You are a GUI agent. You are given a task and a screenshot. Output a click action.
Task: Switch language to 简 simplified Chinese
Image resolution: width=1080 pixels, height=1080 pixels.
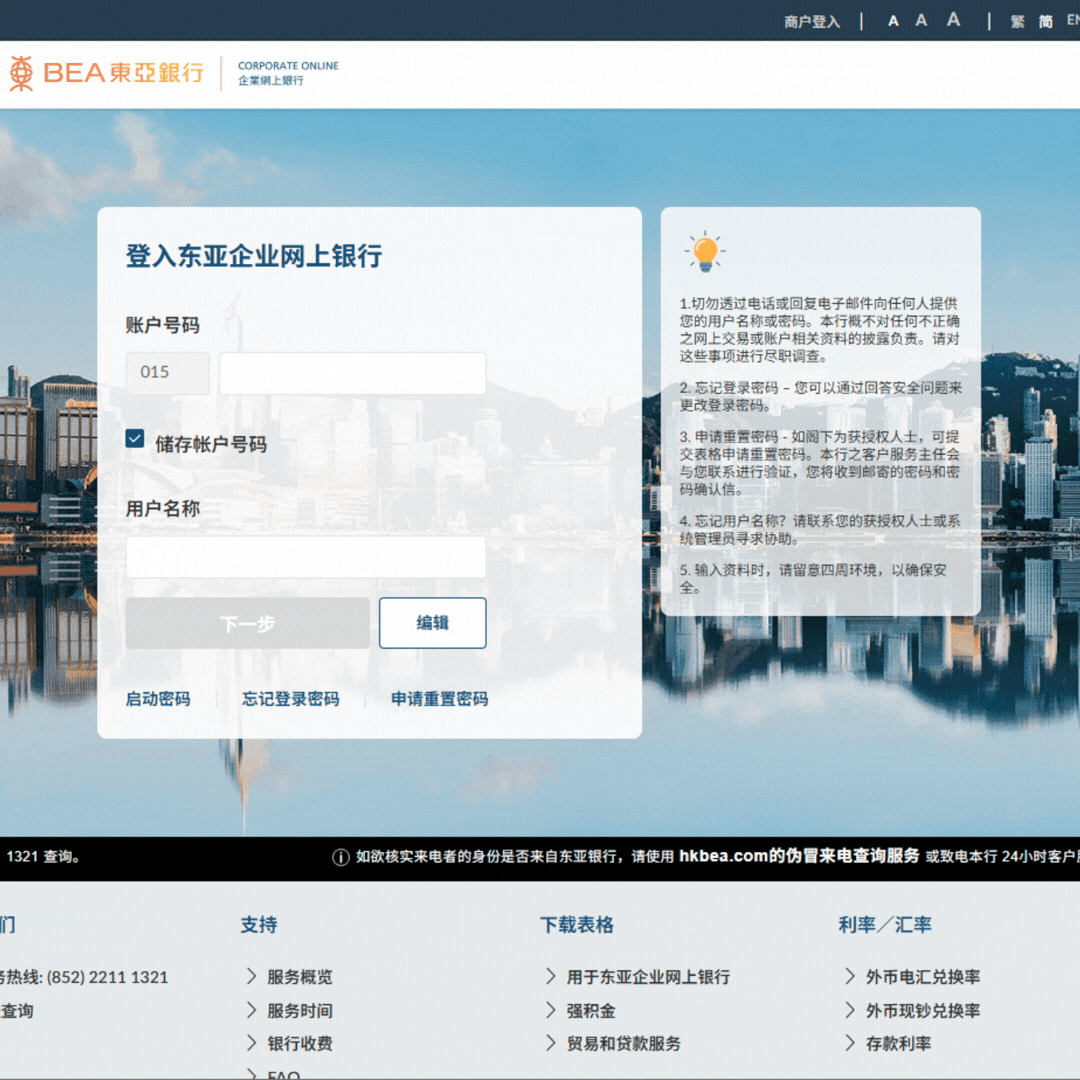pyautogui.click(x=1046, y=22)
